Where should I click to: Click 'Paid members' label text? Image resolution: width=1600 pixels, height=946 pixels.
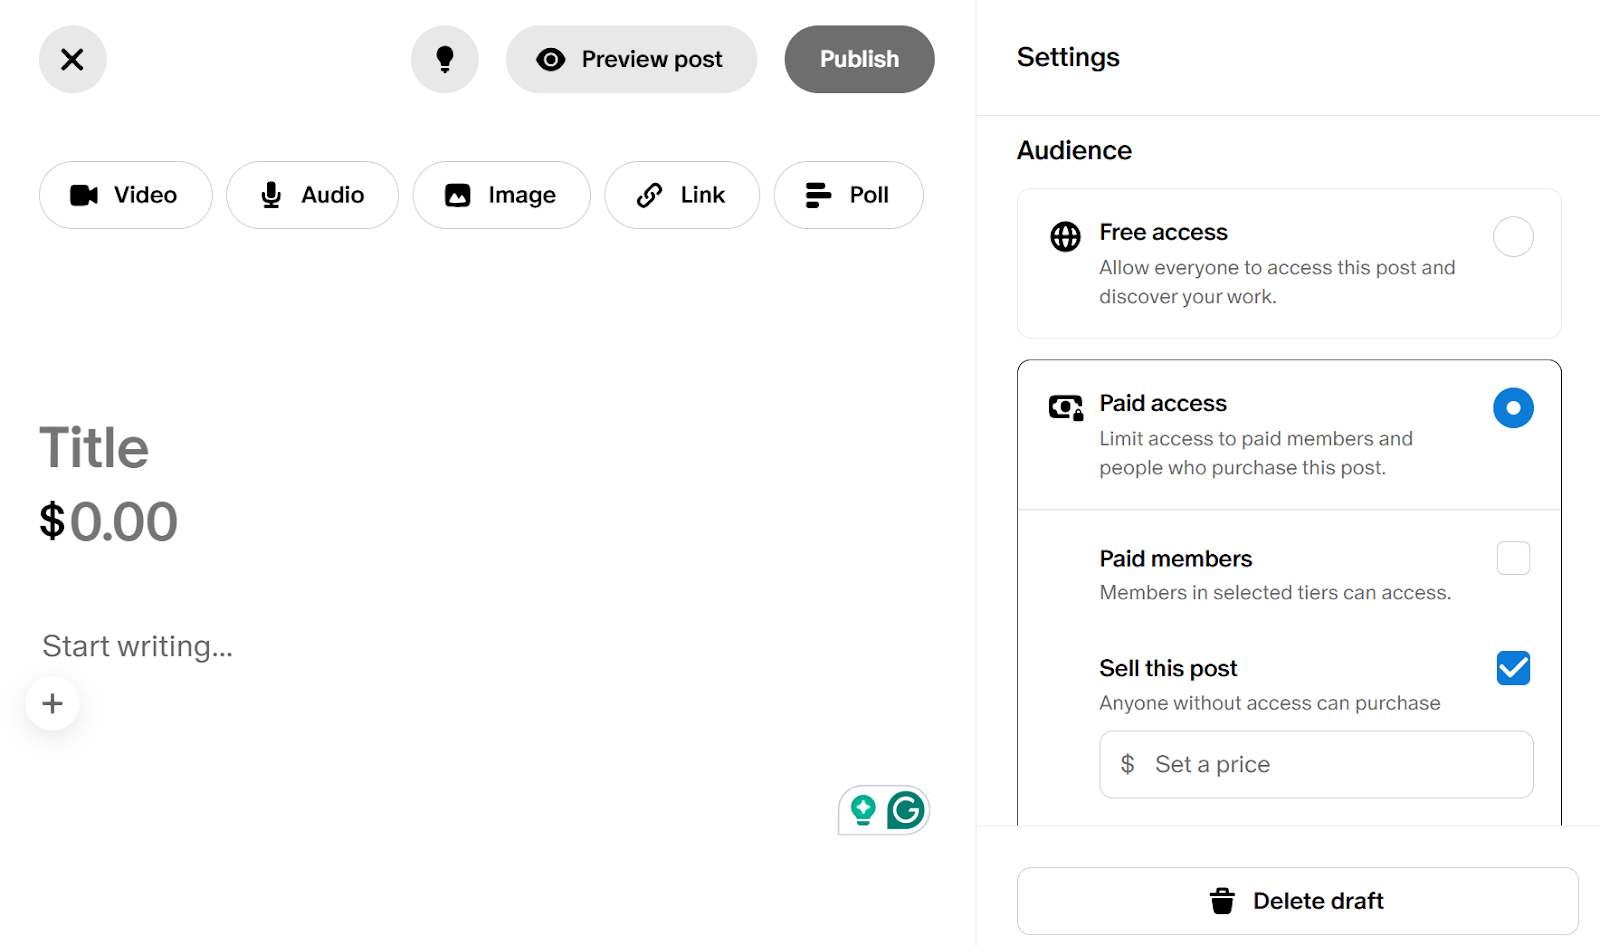1175,559
